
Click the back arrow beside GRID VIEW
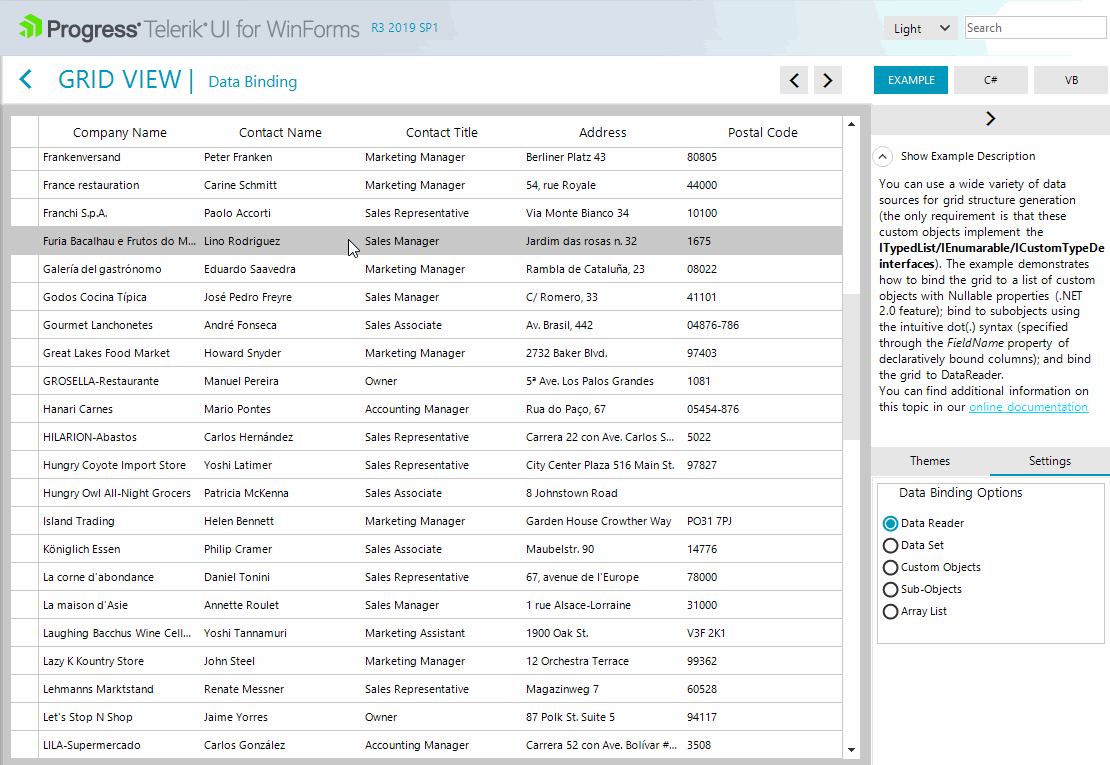(26, 79)
